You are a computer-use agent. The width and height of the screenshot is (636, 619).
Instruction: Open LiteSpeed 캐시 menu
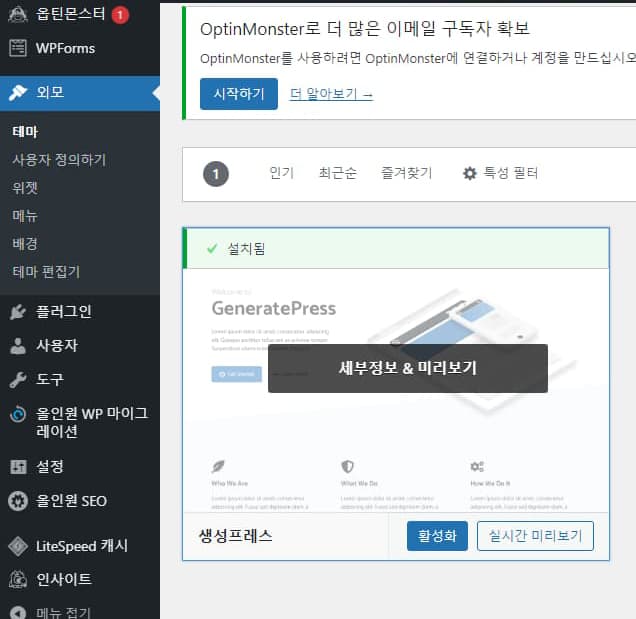80,546
